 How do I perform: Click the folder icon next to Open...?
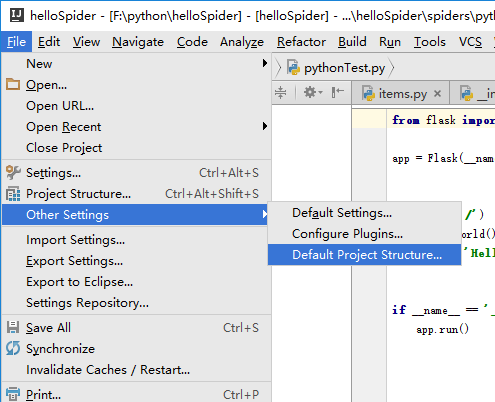coord(13,84)
